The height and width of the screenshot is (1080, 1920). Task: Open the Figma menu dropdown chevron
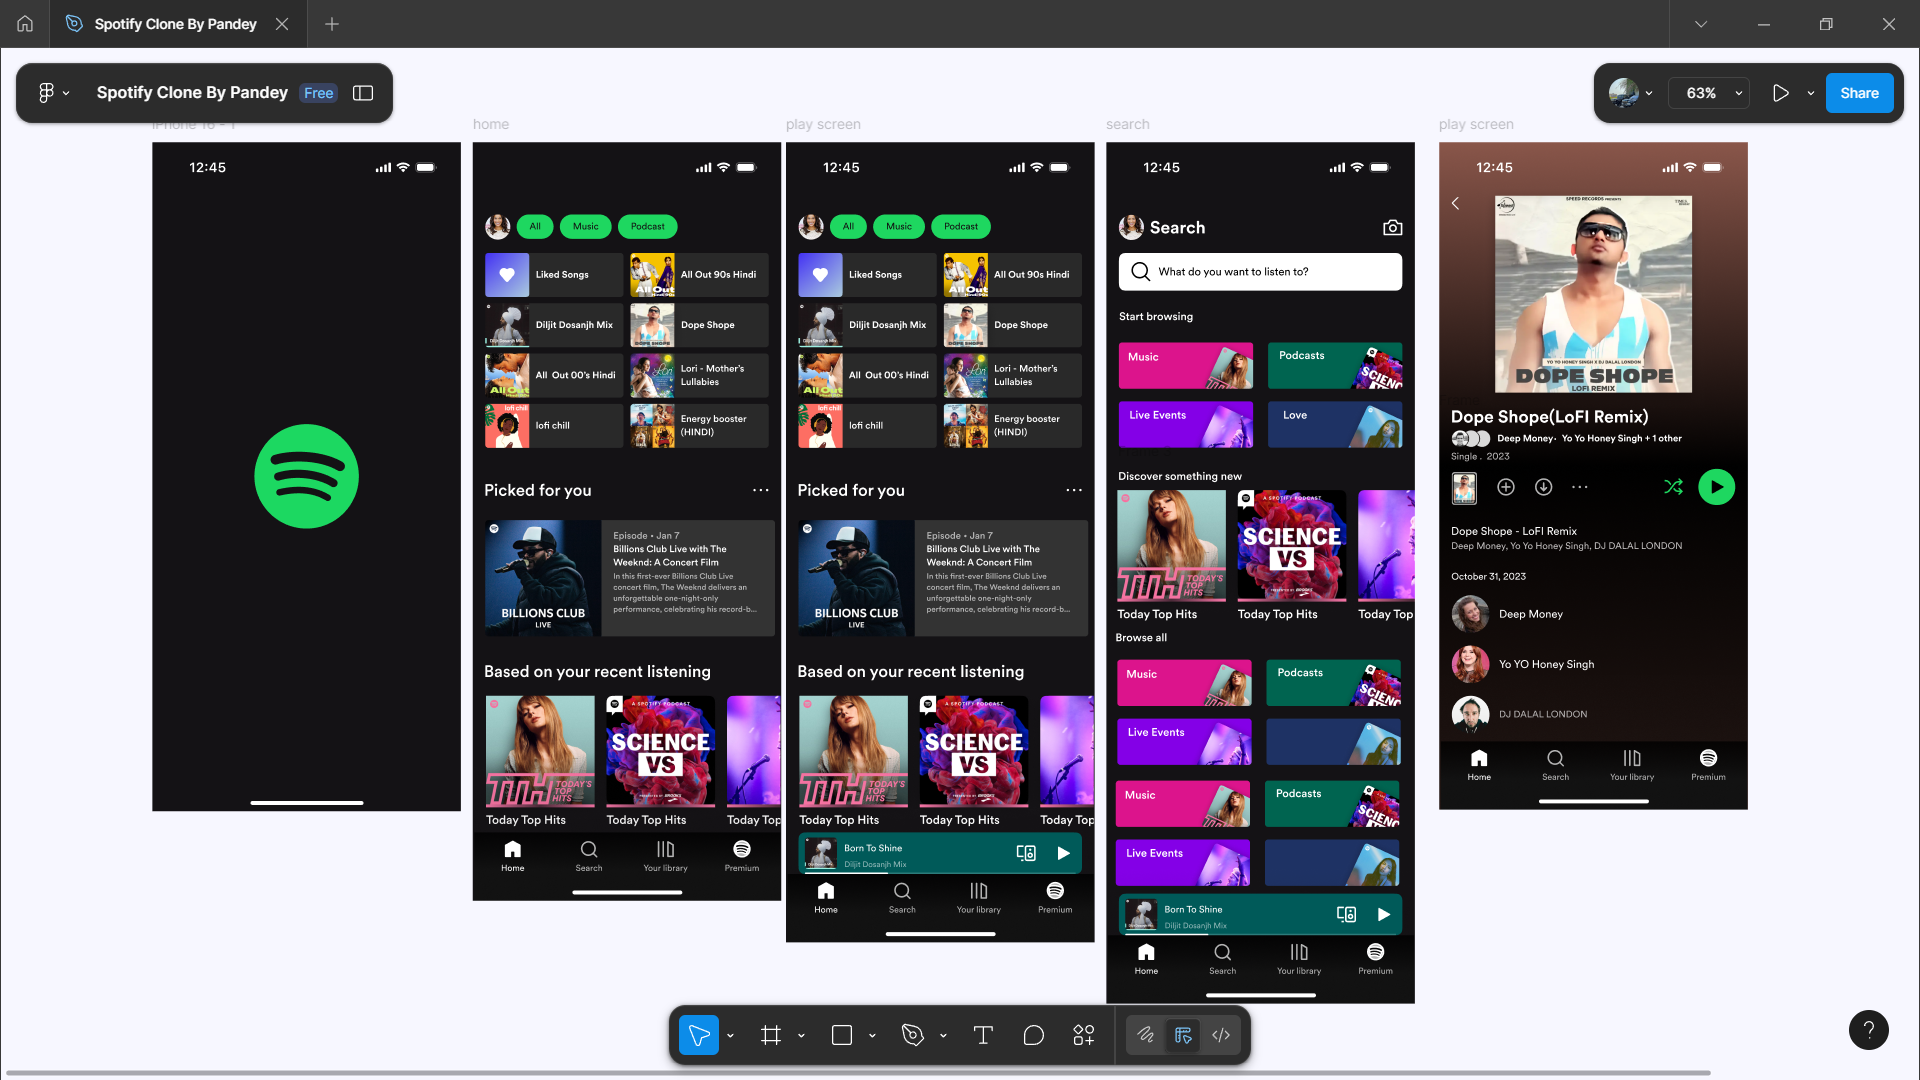[66, 93]
